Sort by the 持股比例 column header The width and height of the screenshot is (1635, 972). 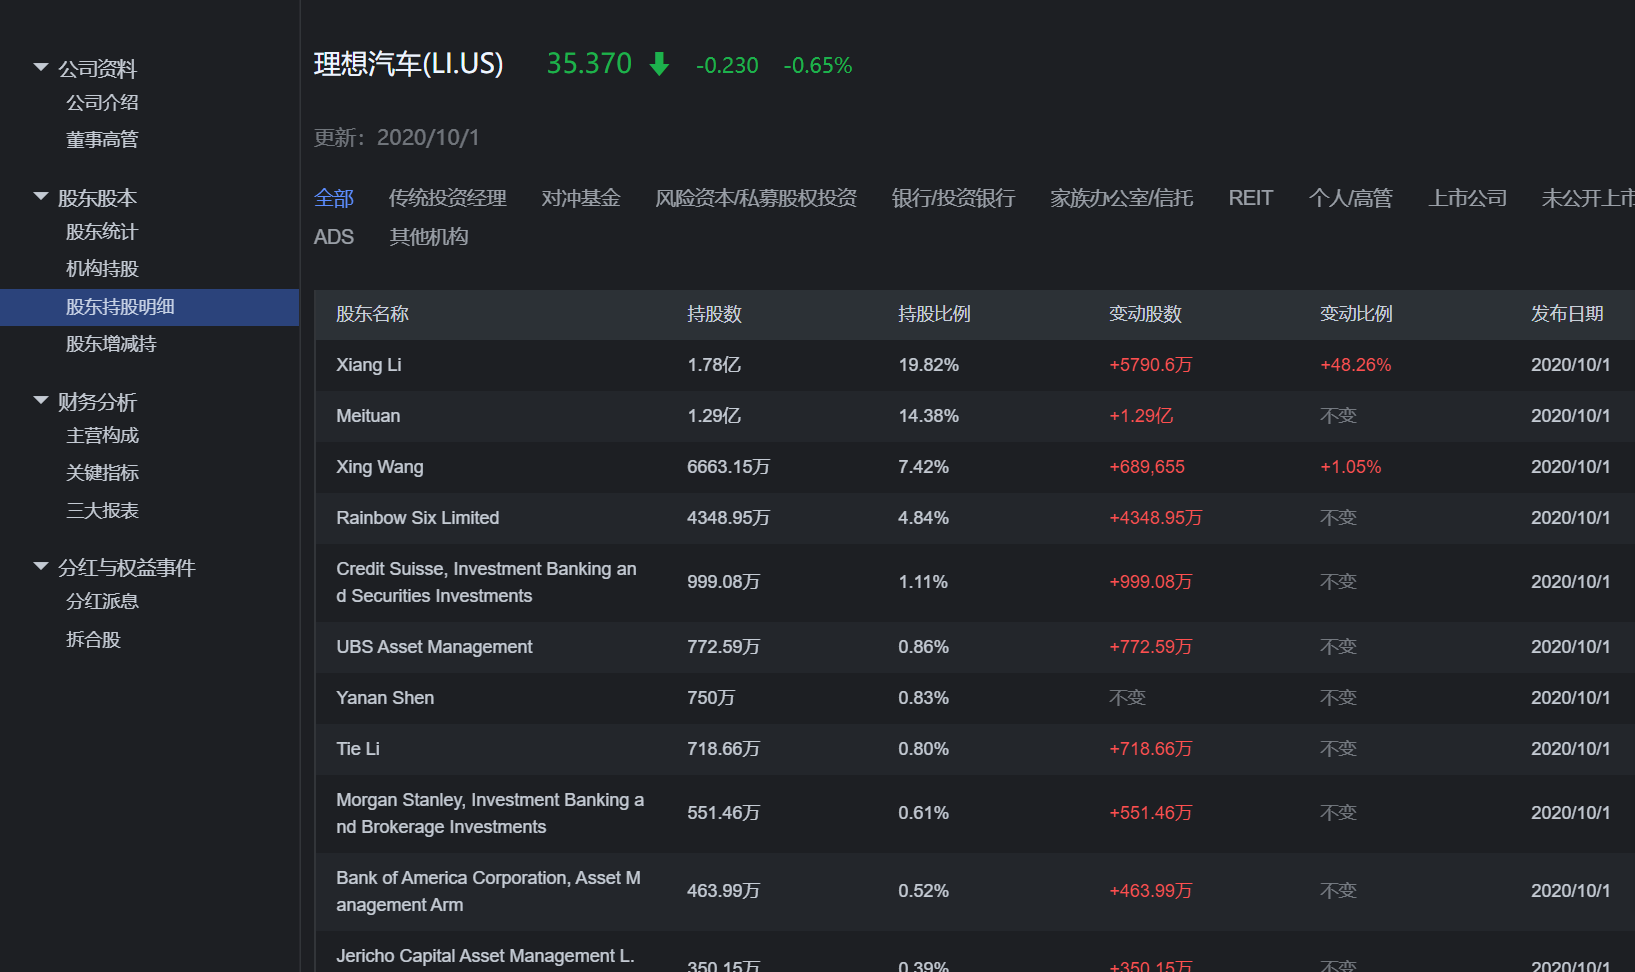934,314
